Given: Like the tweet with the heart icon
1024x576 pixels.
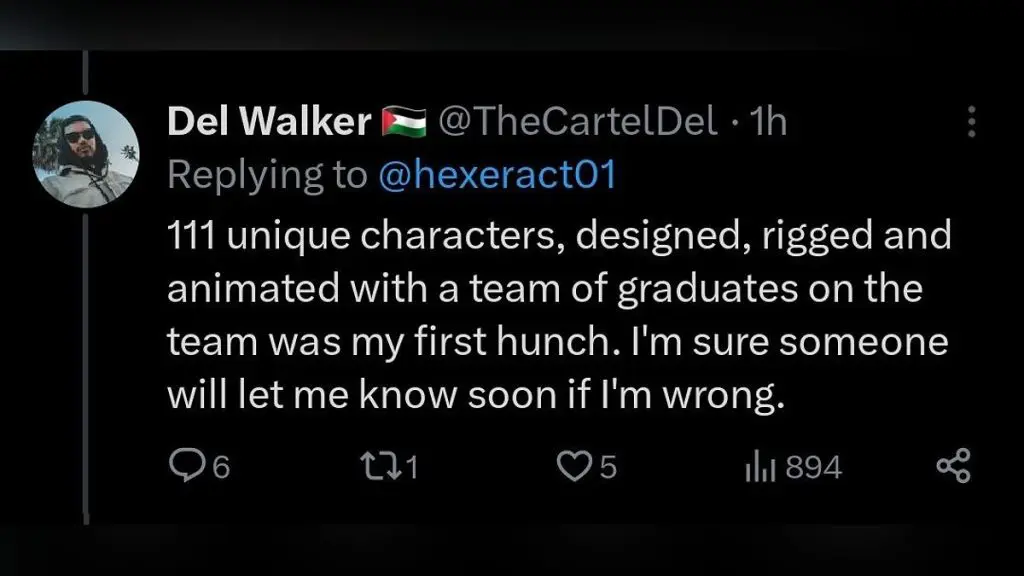Looking at the screenshot, I should (x=574, y=467).
